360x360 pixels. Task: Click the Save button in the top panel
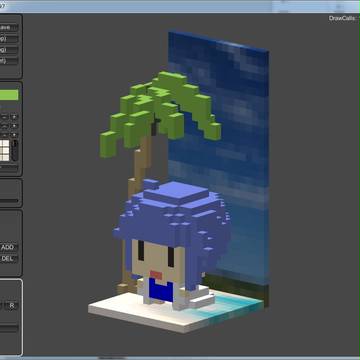(8, 27)
